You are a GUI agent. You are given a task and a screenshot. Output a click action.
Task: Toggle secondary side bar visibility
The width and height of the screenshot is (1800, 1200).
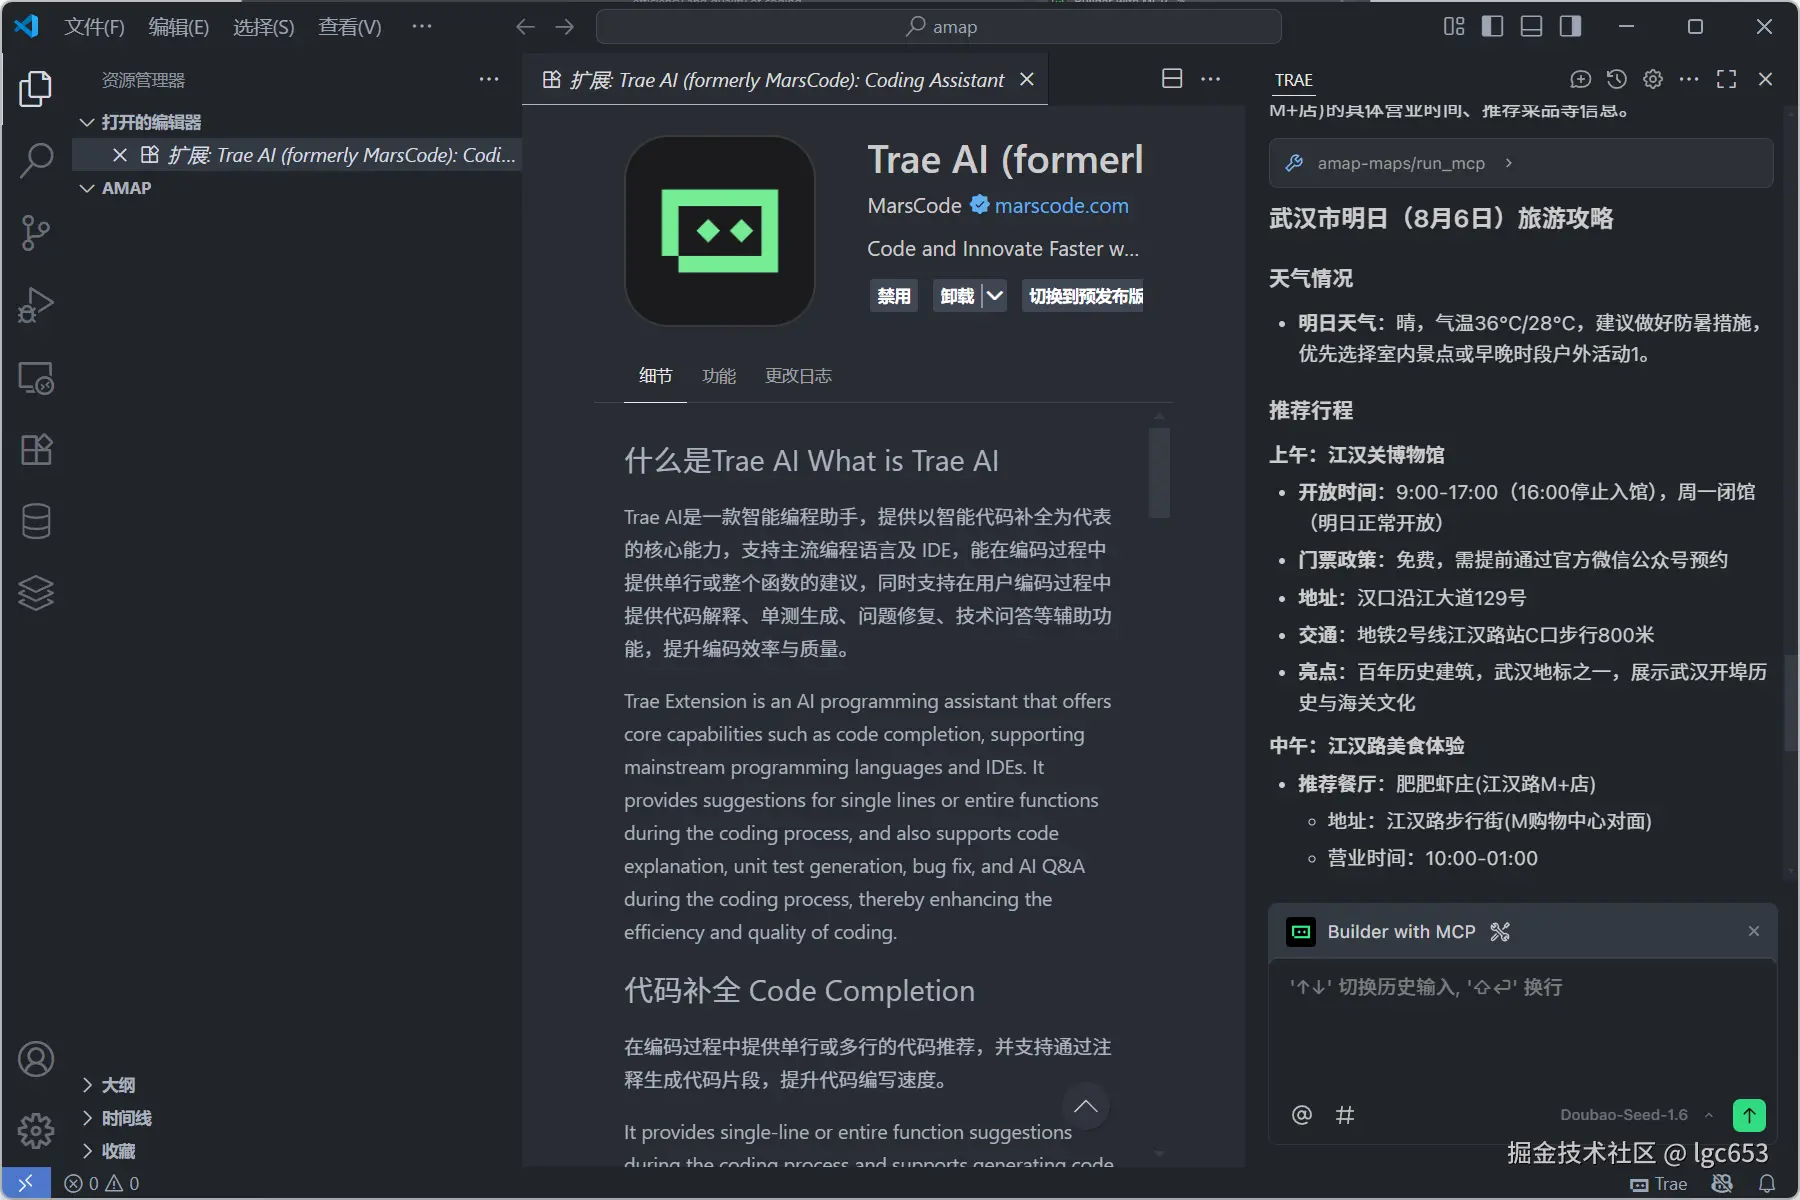(1570, 26)
